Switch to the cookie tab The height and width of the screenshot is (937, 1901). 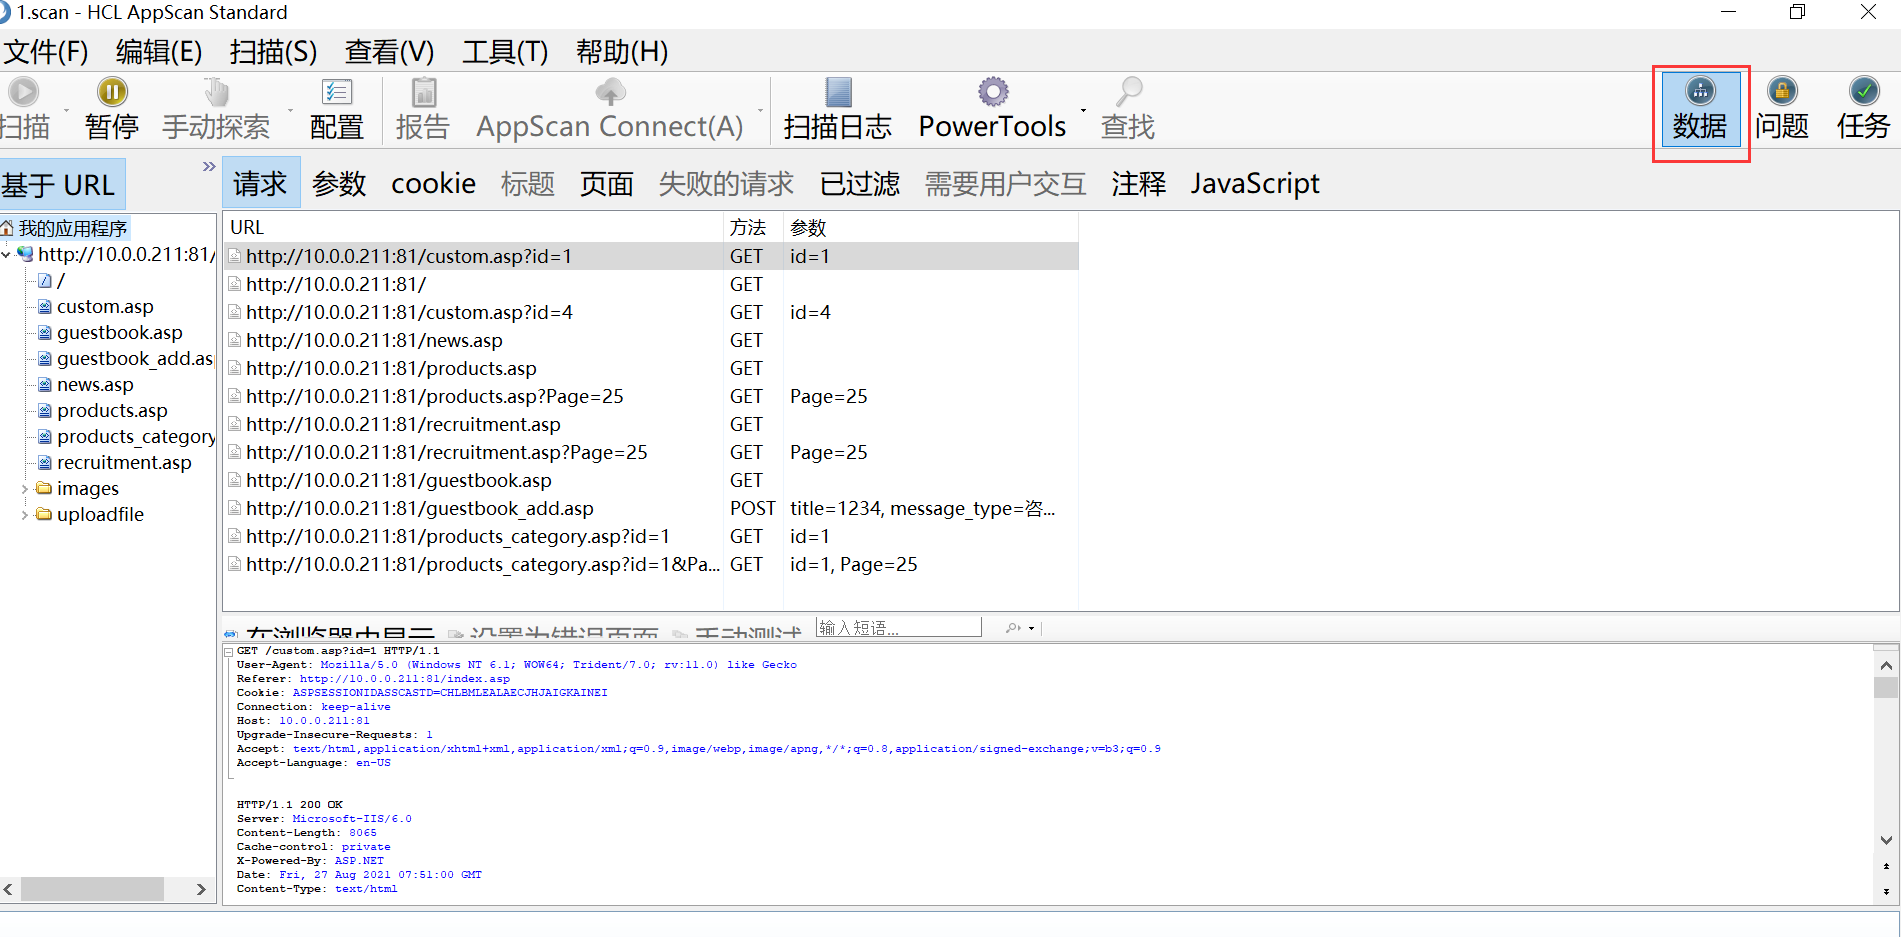pos(433,183)
